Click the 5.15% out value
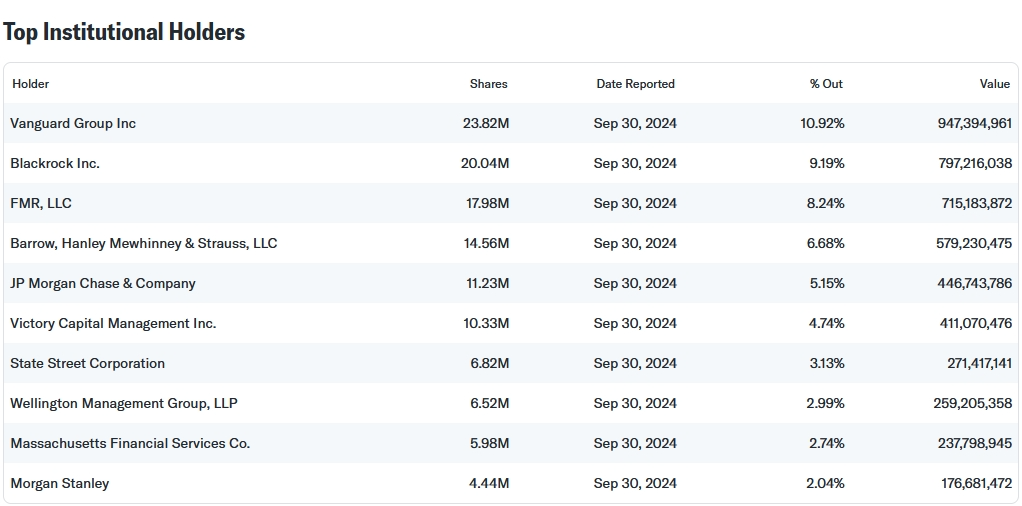1022x506 pixels. coord(826,283)
